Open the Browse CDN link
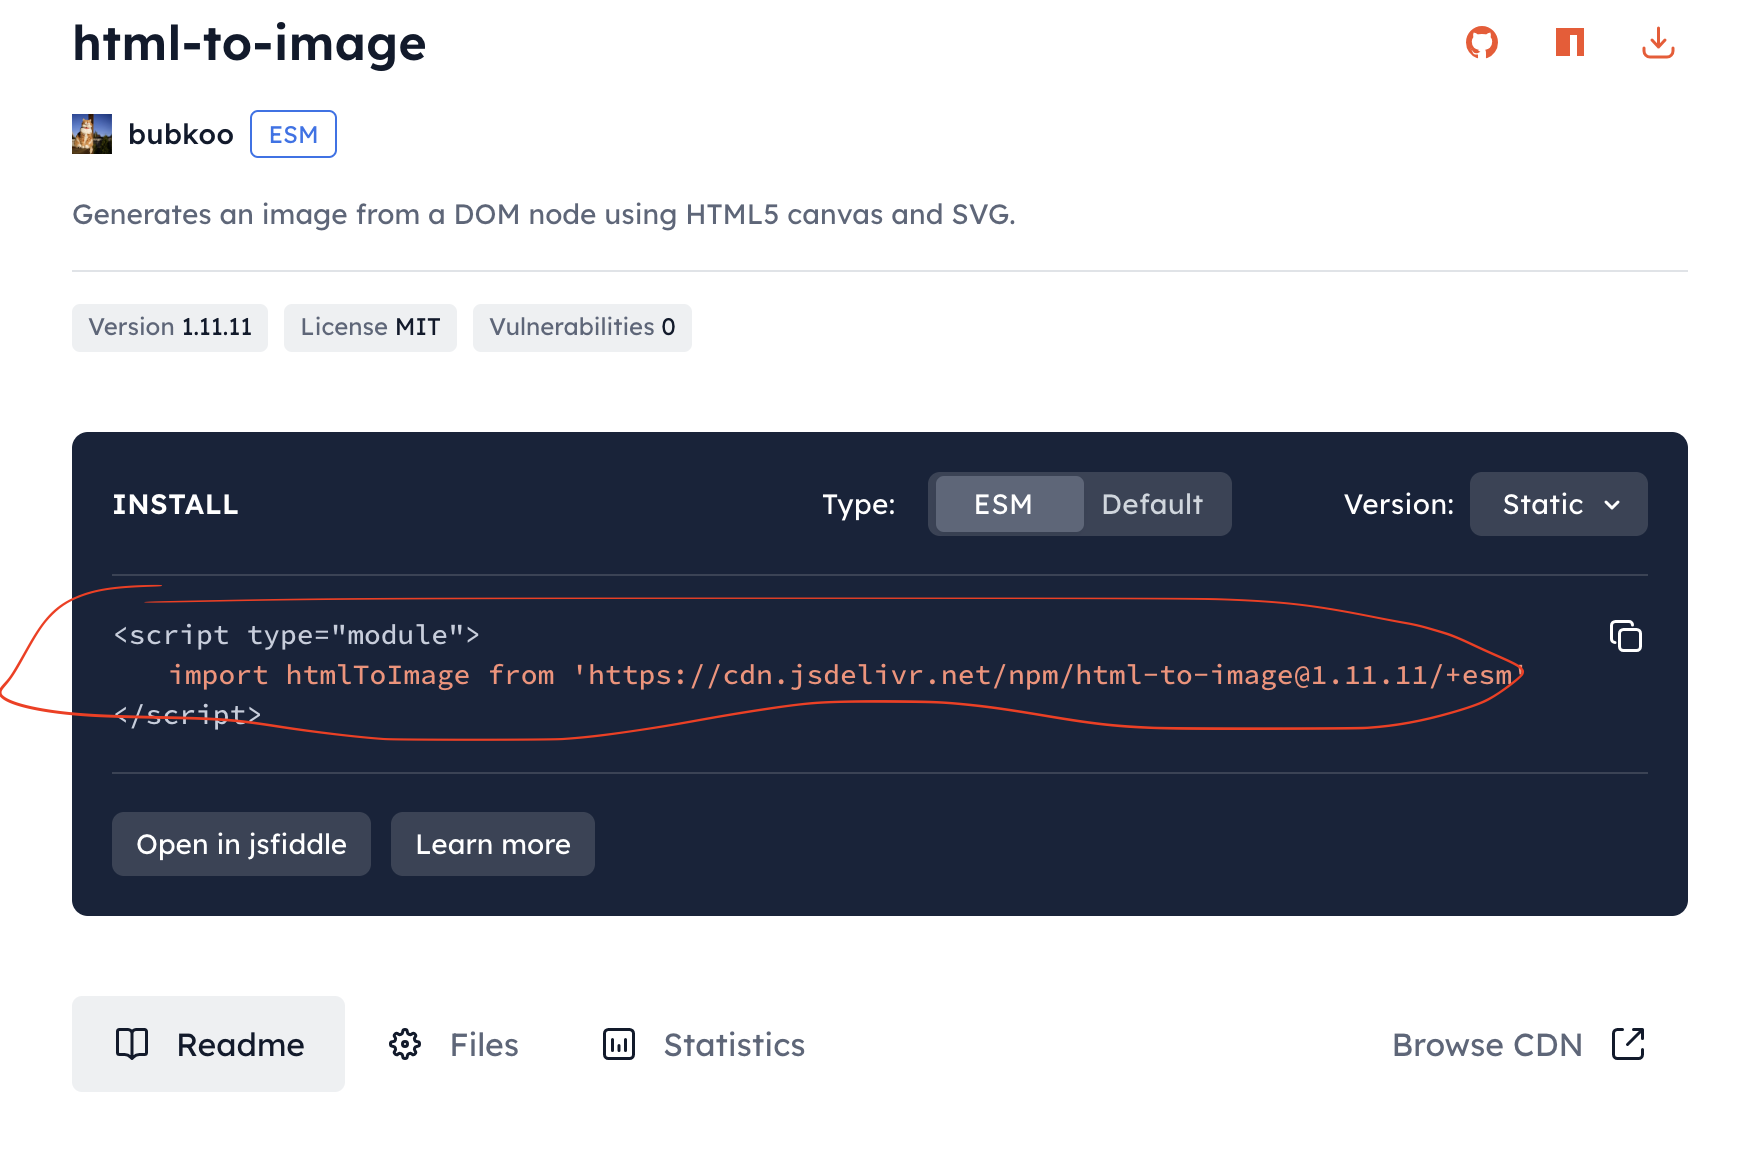1748x1174 pixels. pyautogui.click(x=1487, y=1045)
